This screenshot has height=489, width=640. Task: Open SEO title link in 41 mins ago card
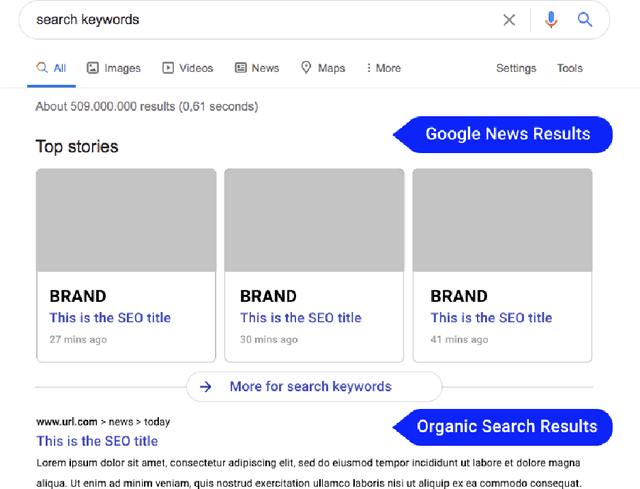tap(491, 318)
